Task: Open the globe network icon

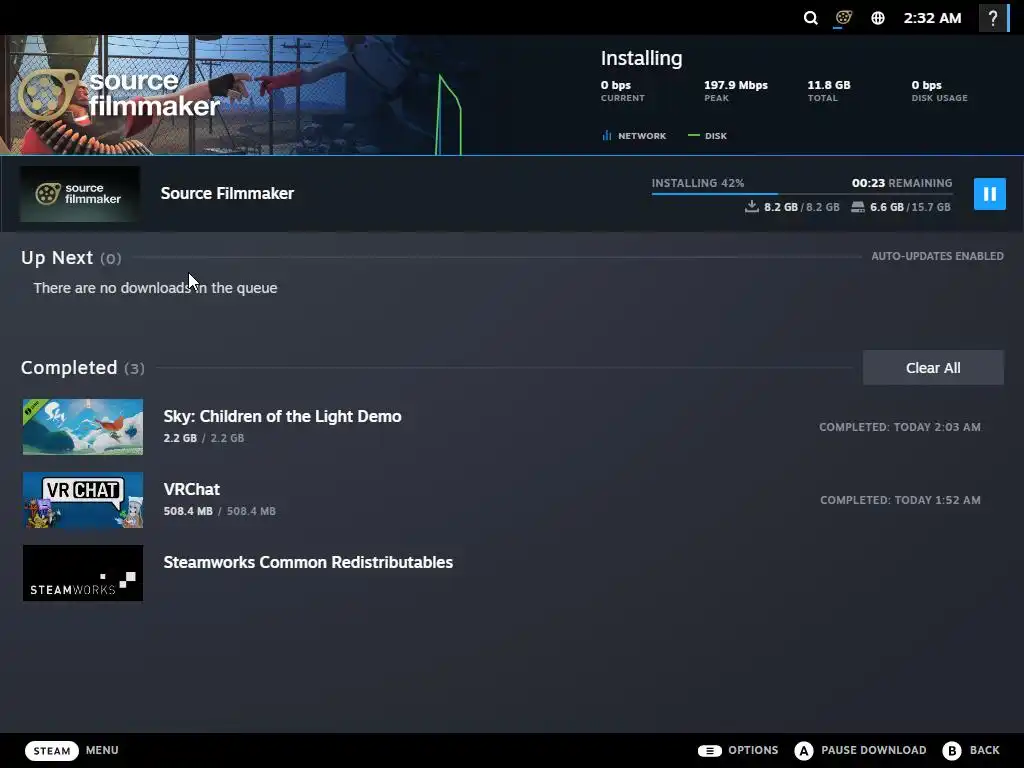Action: [878, 18]
